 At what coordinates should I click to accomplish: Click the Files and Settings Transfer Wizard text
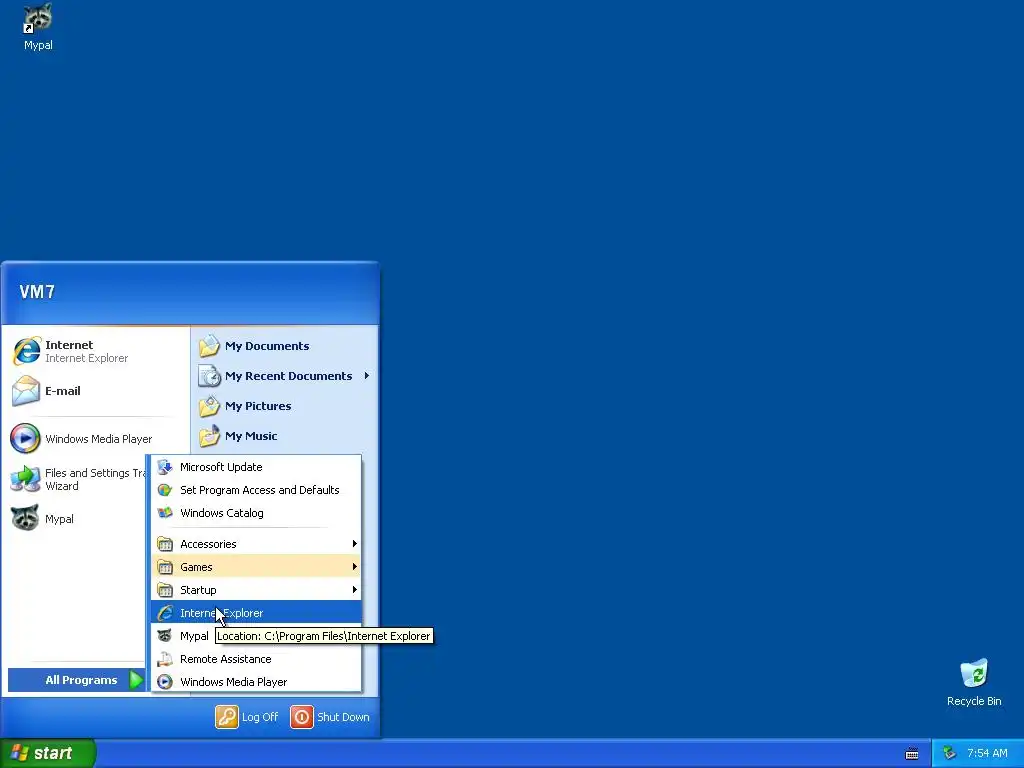point(95,479)
